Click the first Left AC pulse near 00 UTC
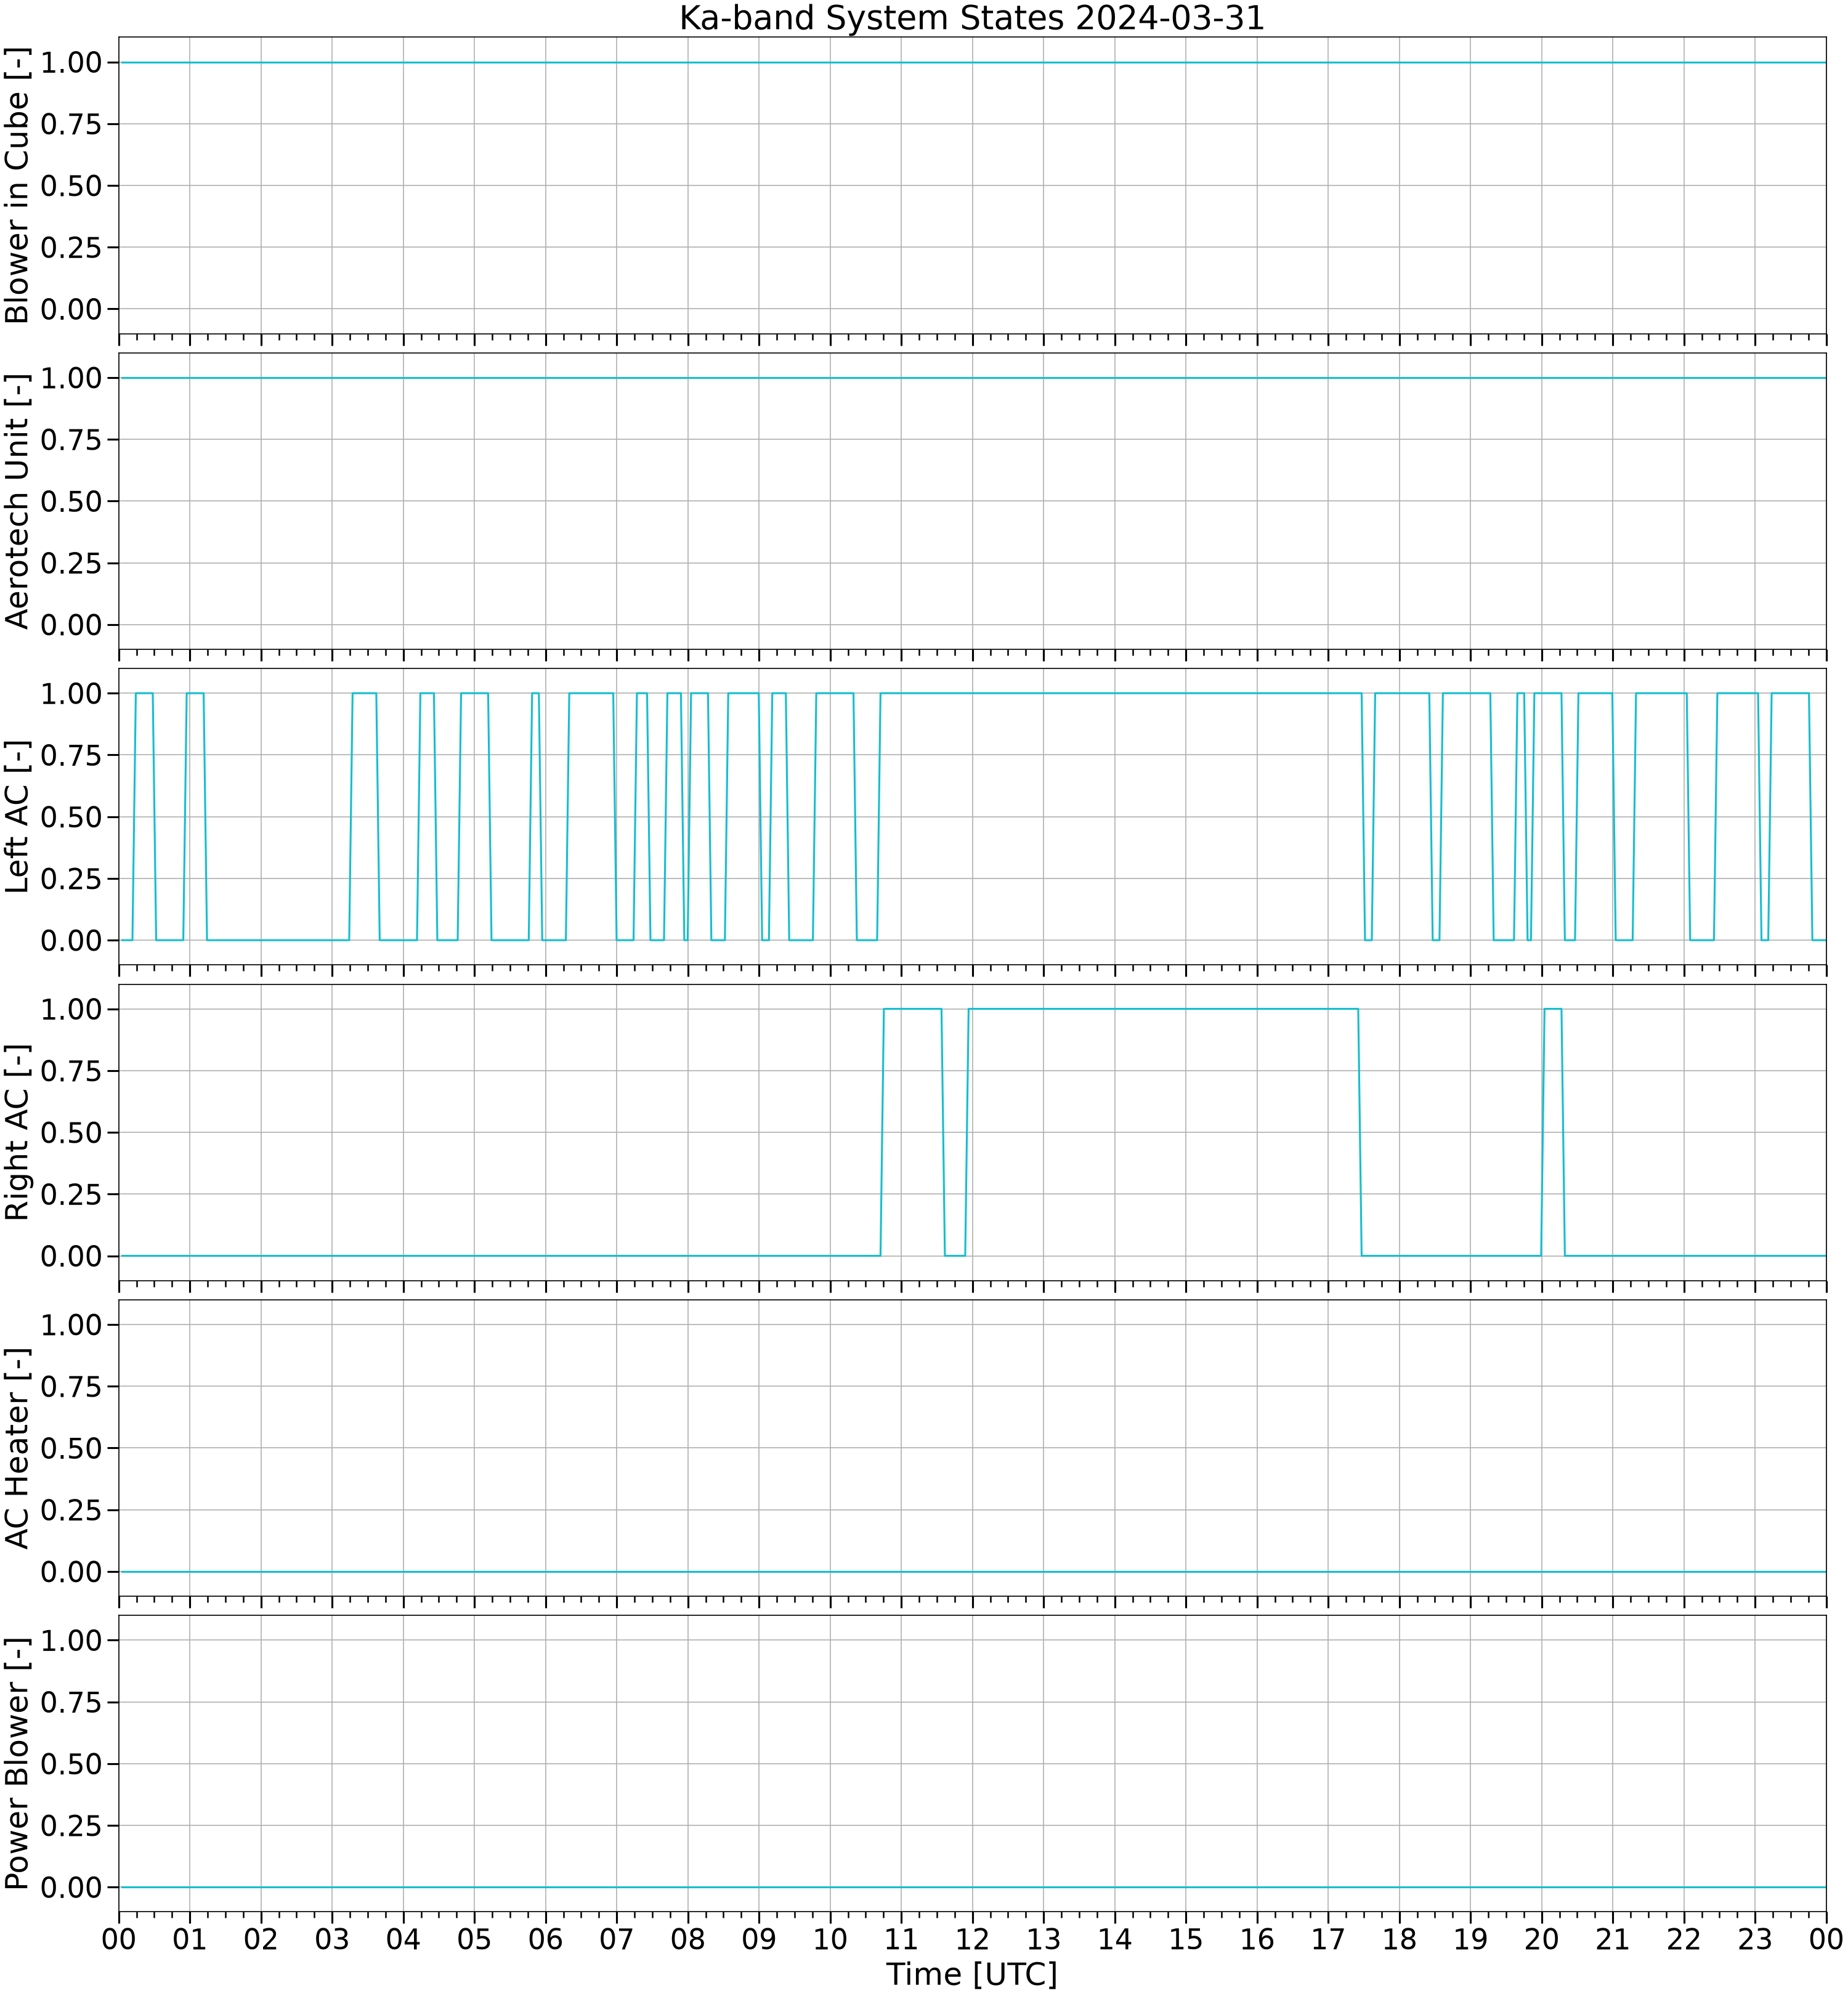1848x1996 pixels. pyautogui.click(x=144, y=693)
